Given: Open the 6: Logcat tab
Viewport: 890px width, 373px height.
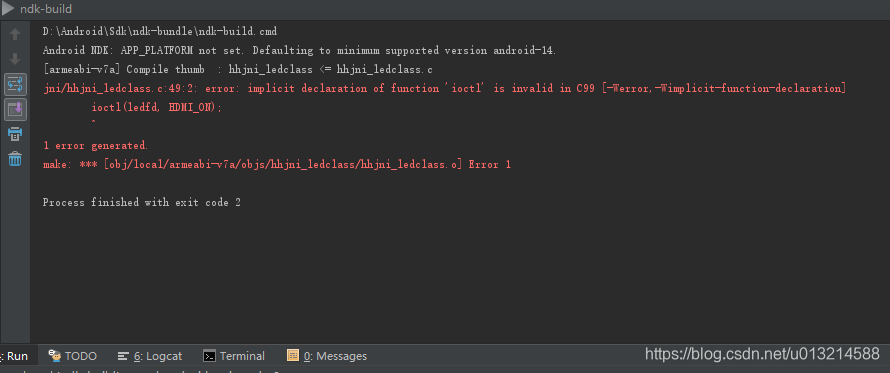Looking at the screenshot, I should [150, 356].
